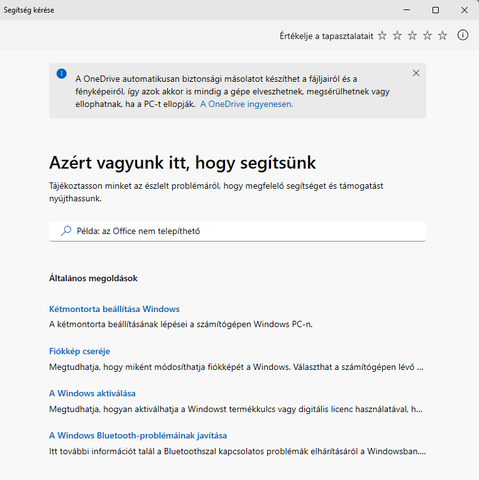Minimize the Segítség kérése window

pos(407,10)
